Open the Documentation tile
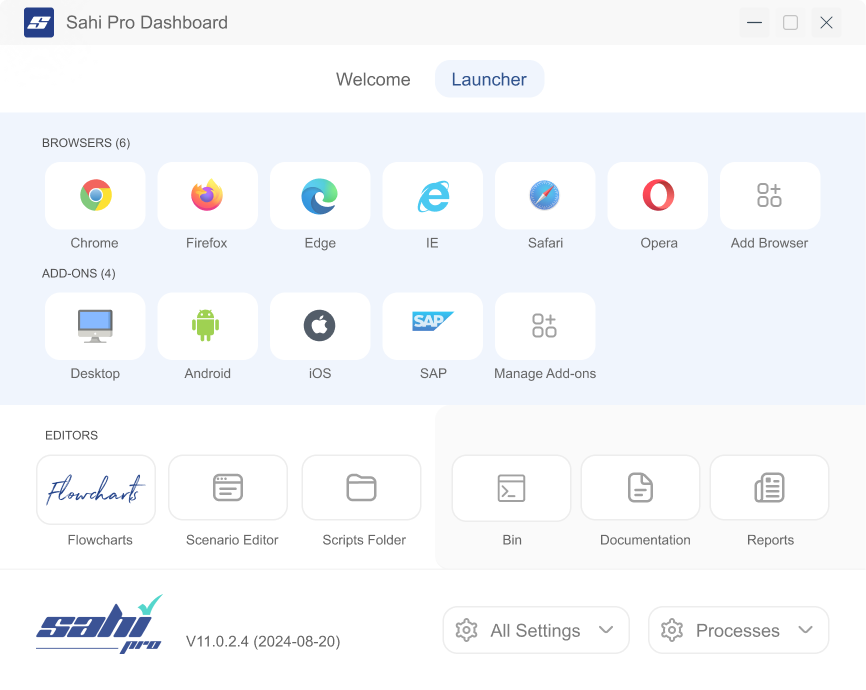Viewport: 866px width, 690px height. point(641,488)
